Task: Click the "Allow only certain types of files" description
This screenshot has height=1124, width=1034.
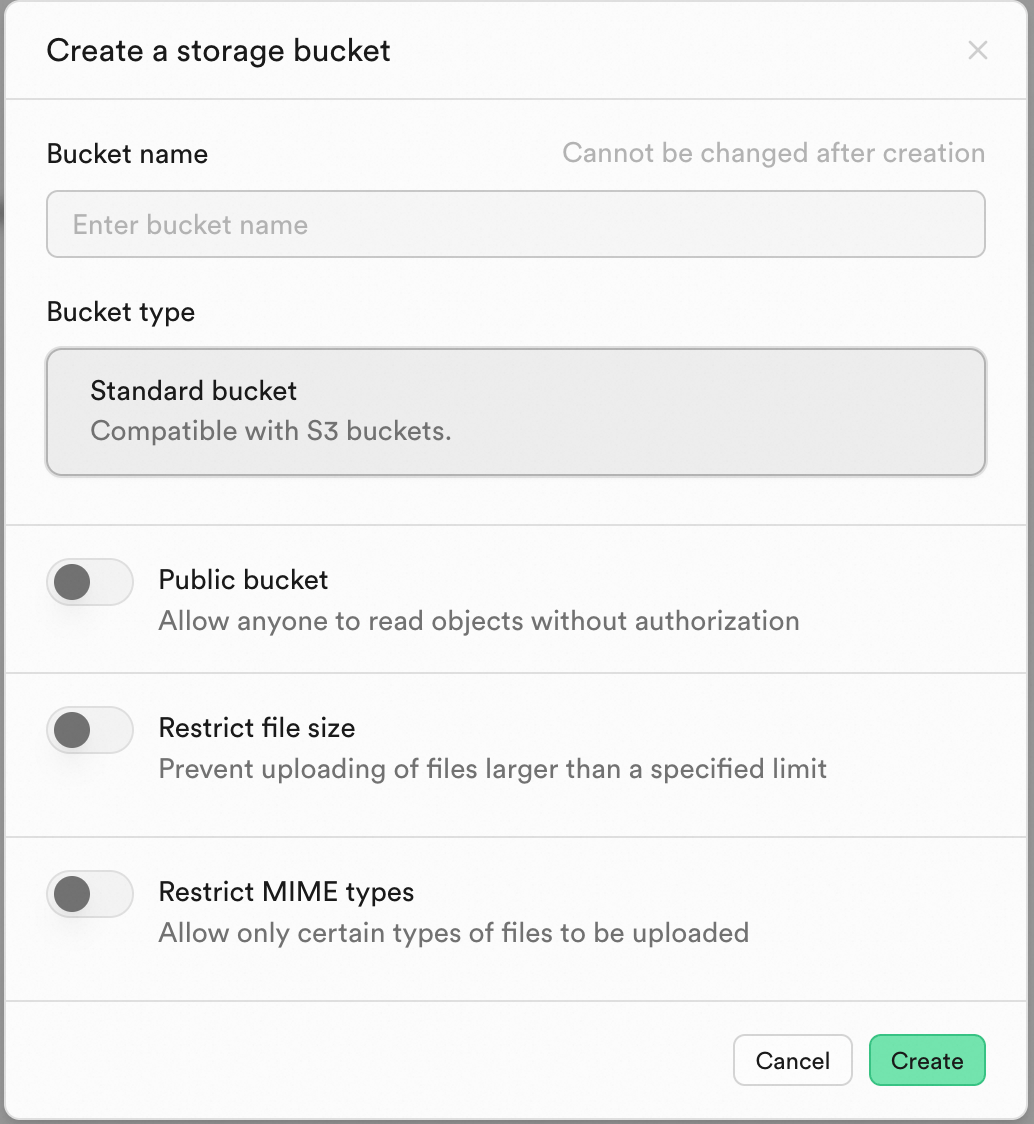Action: click(453, 933)
